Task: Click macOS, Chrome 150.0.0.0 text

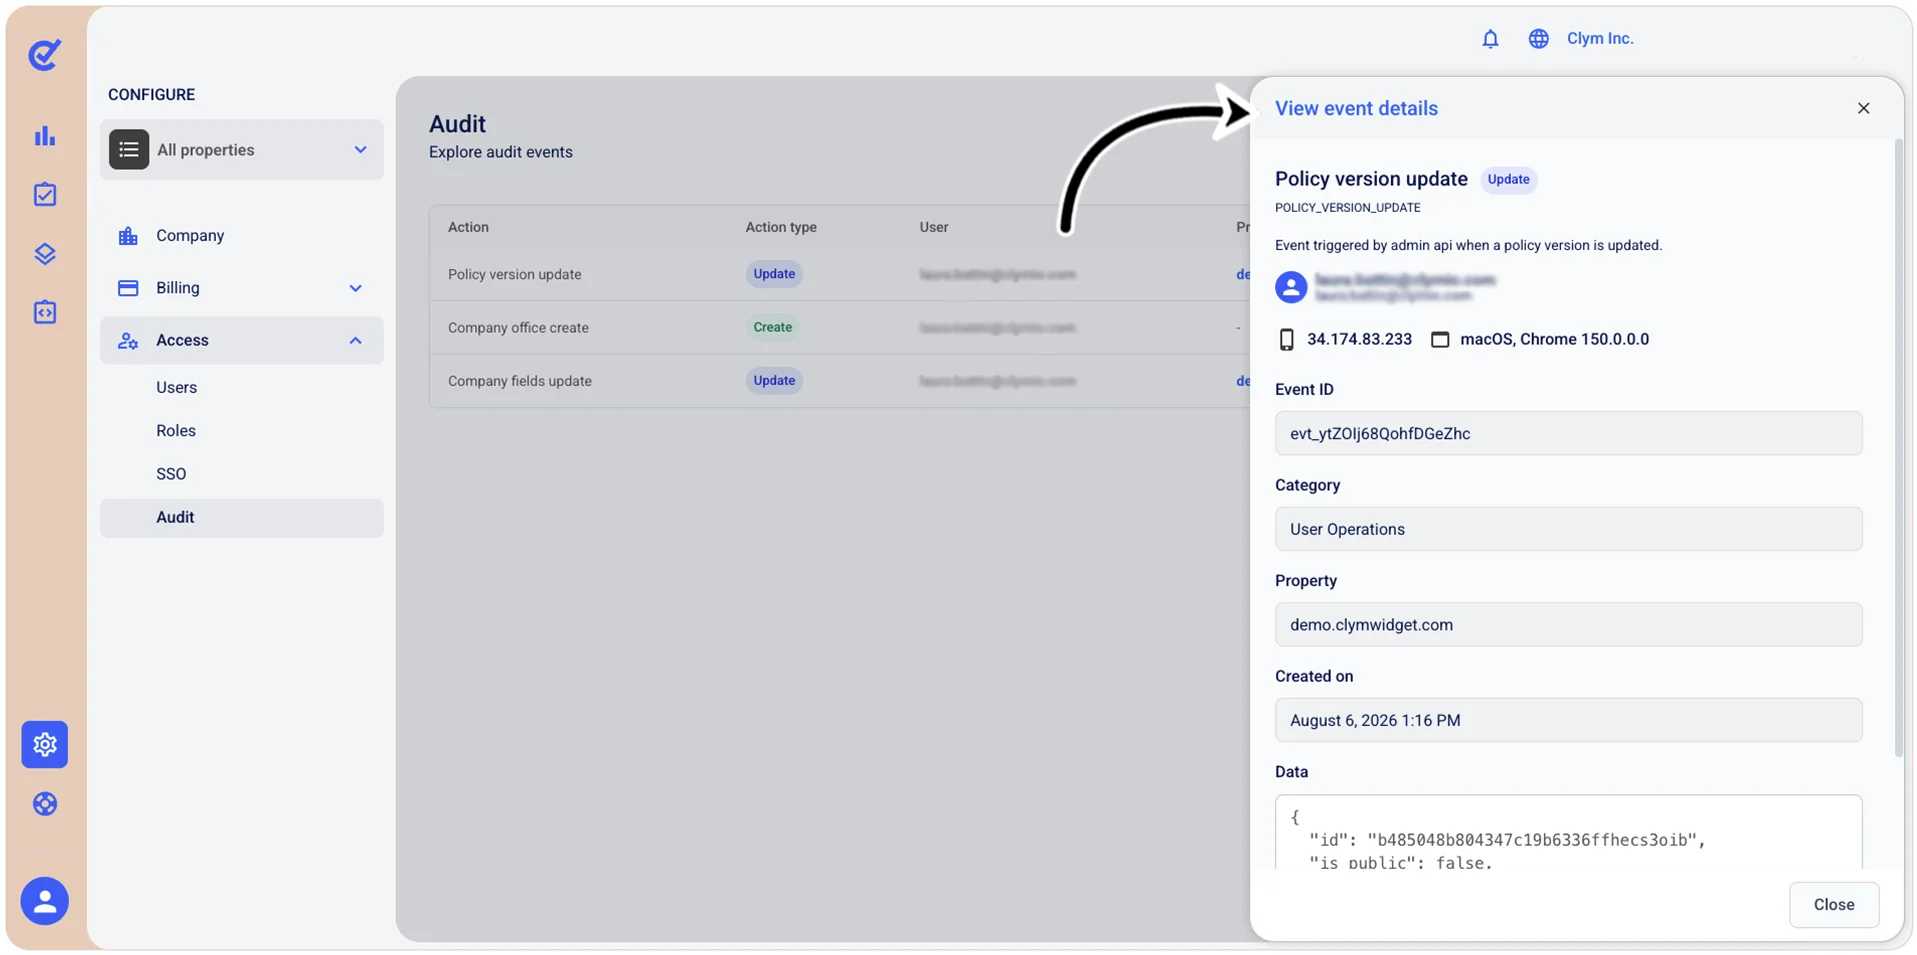Action: point(1554,339)
